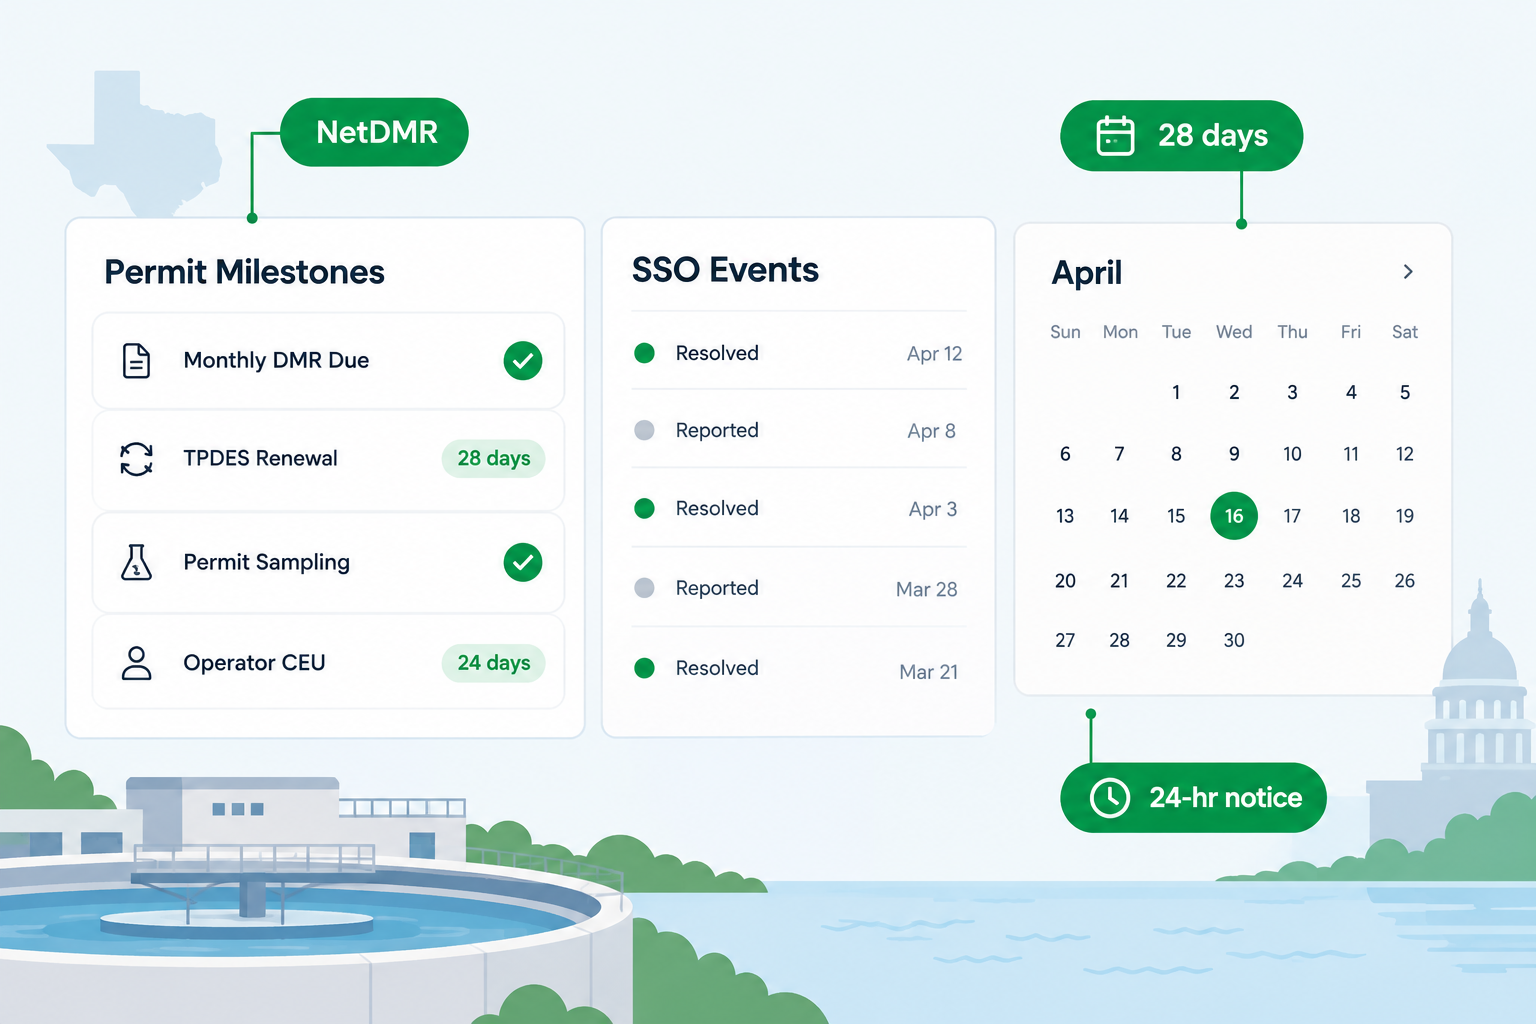Click the Wed column header in calendar
1536x1024 pixels.
(x=1234, y=332)
